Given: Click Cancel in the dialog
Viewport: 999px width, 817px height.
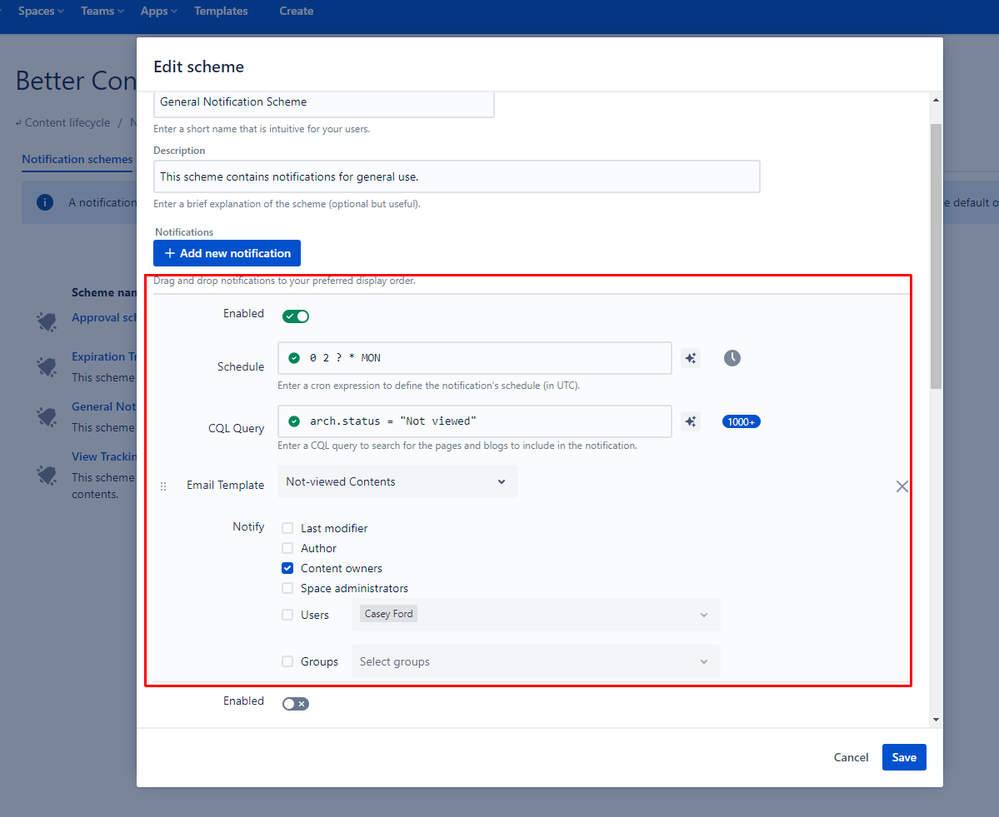Looking at the screenshot, I should (x=851, y=757).
